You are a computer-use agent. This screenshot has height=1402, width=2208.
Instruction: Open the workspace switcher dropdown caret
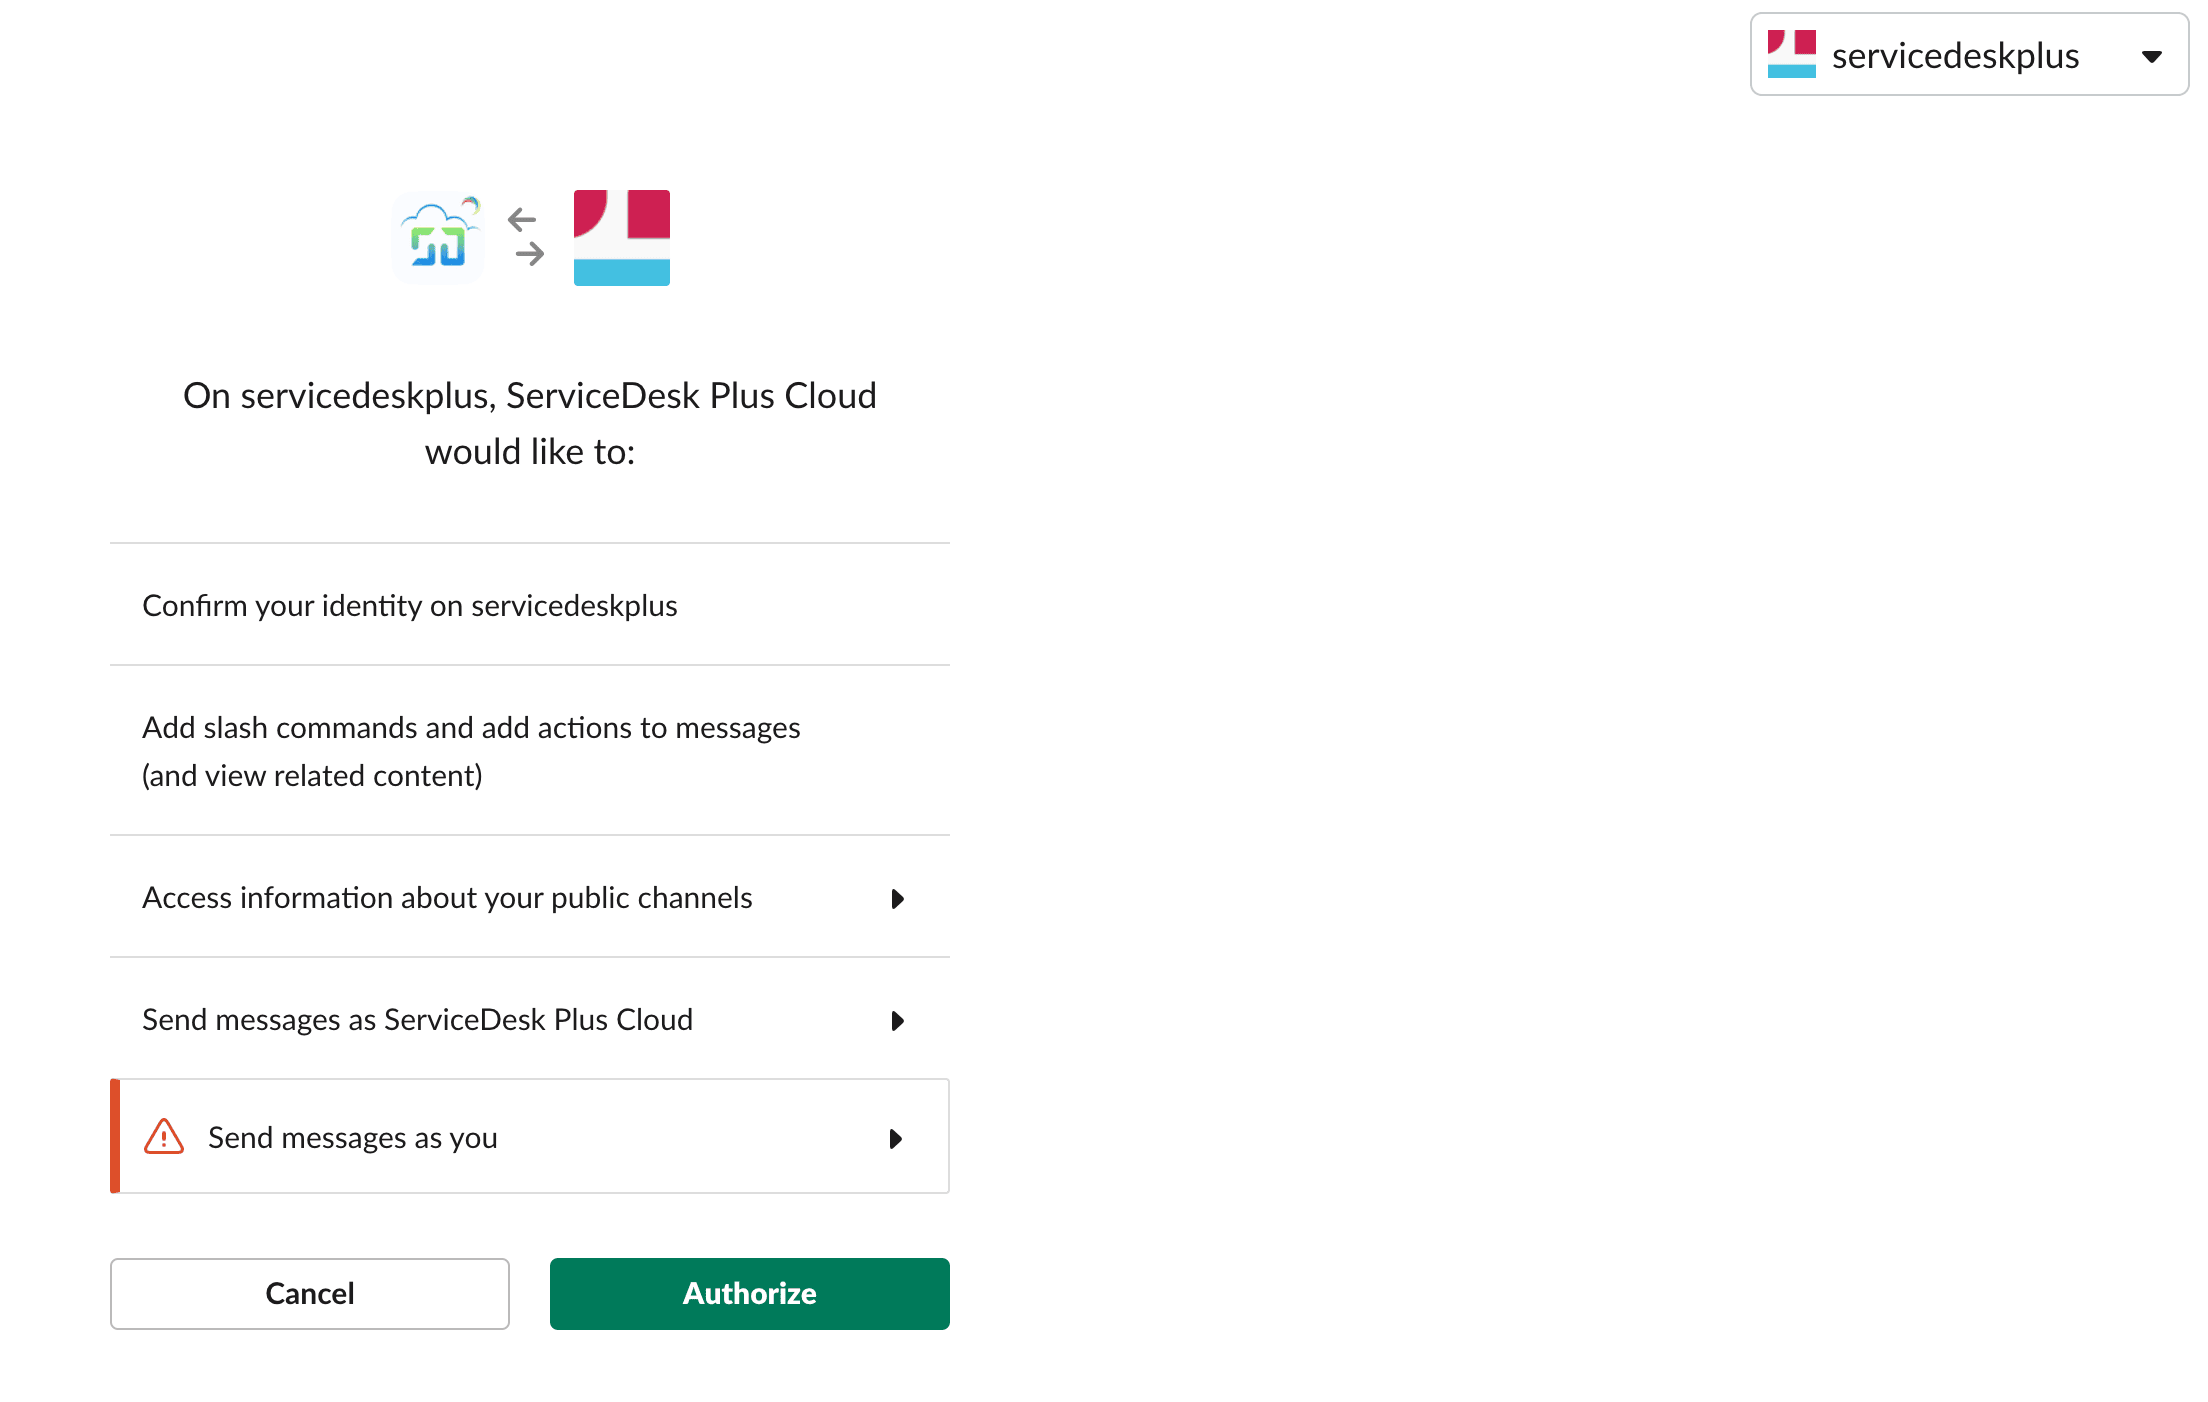tap(2152, 56)
